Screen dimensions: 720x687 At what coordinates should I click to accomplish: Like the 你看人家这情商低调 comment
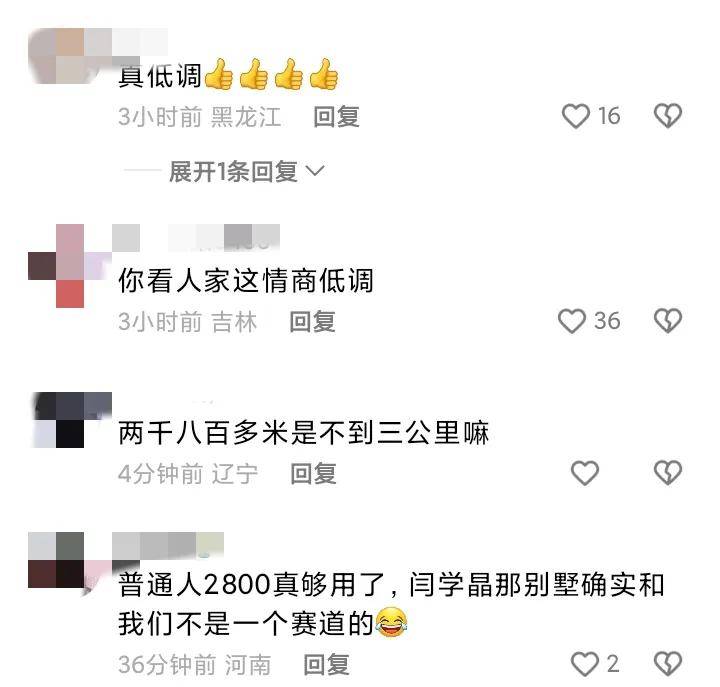572,321
